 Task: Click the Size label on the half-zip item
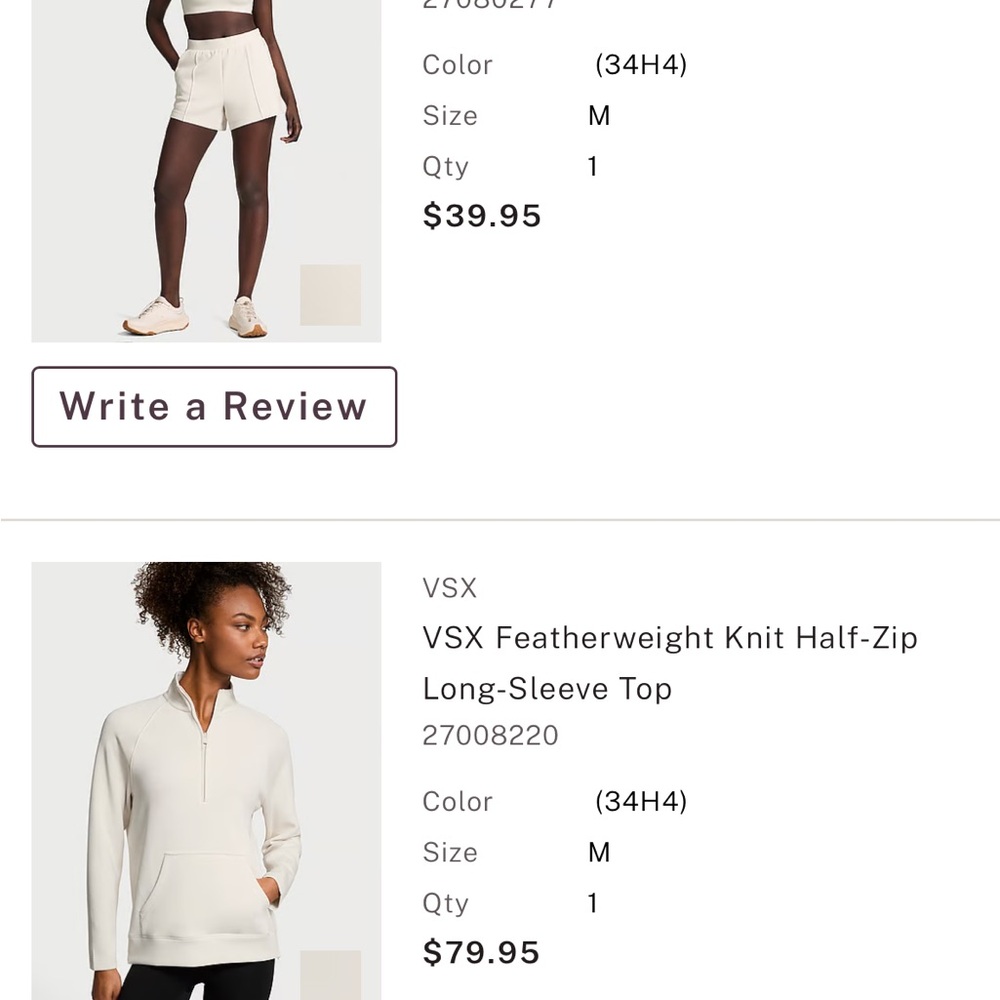click(449, 852)
